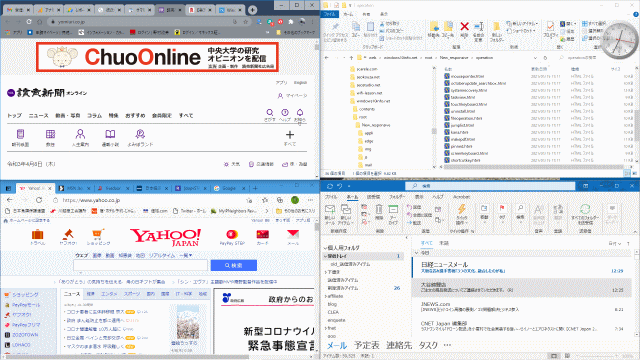Viewport: 640px width, 360px height.
Task: Compose with the 新しいメール icon in Outlook
Action: tap(330, 209)
